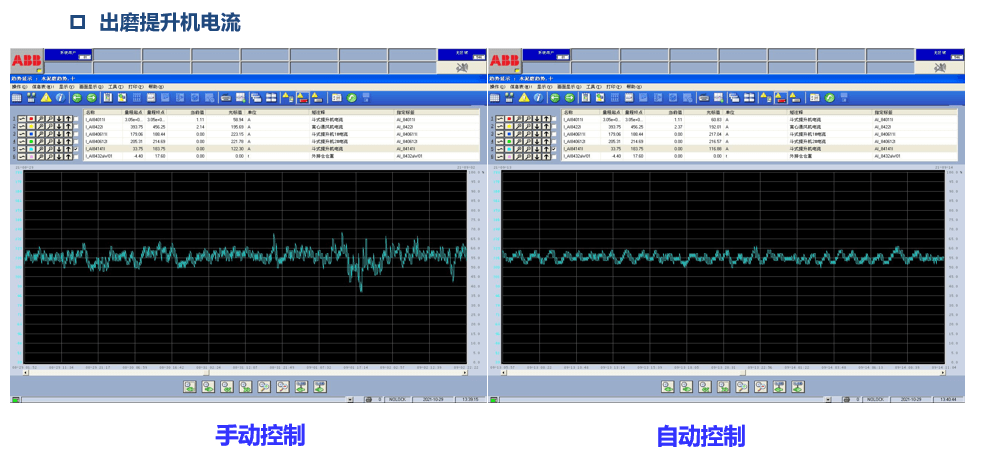Click the printer icon in manual-control window toolbar
Screen dimensions: 986x476
point(227,97)
